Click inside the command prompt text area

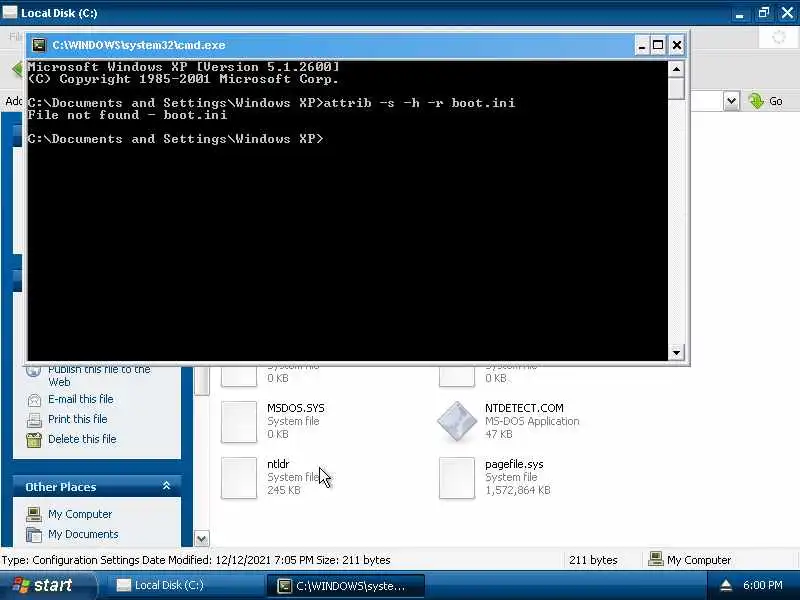point(347,211)
